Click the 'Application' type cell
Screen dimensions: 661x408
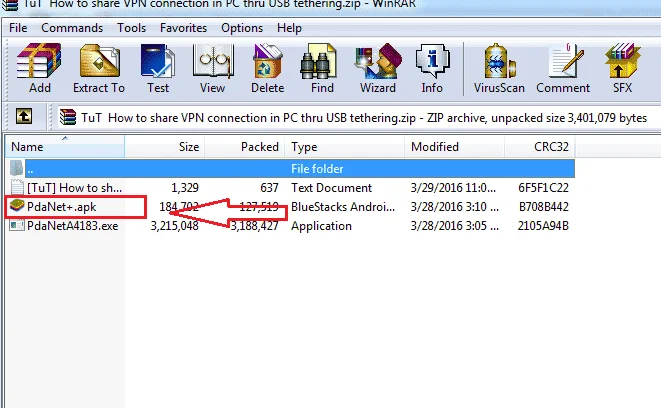coord(321,226)
